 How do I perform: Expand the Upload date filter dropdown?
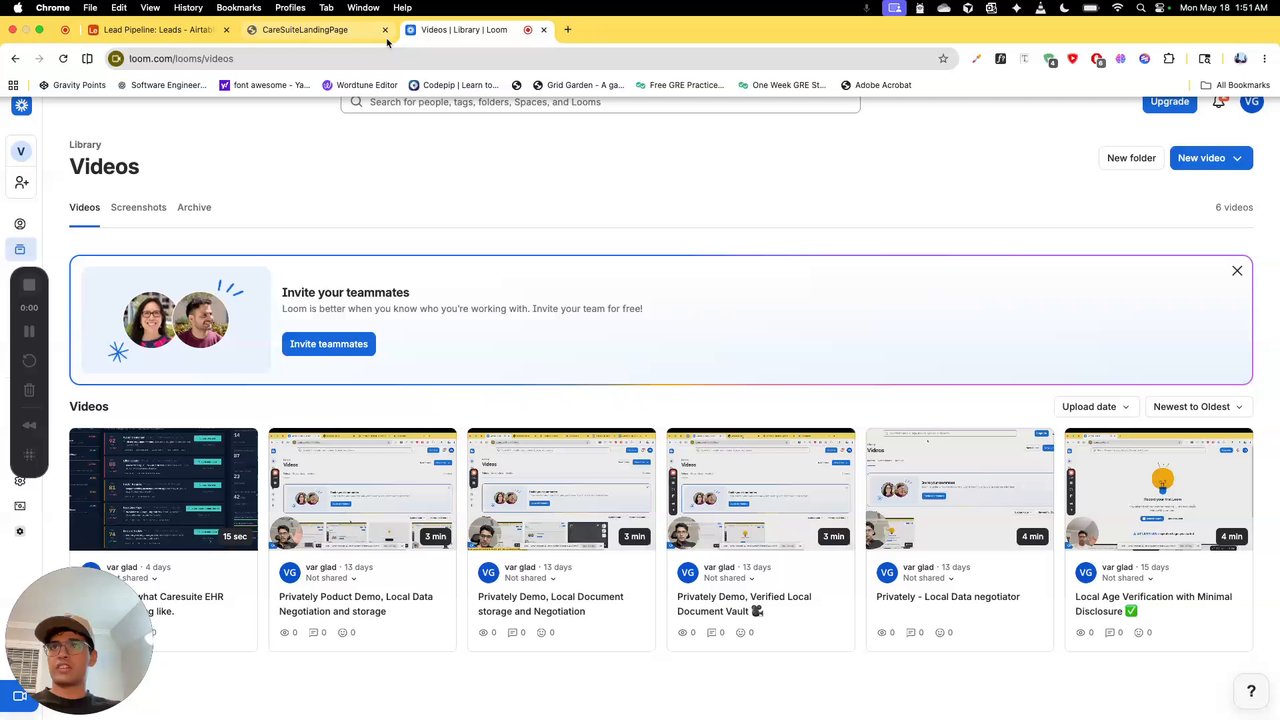[1095, 407]
